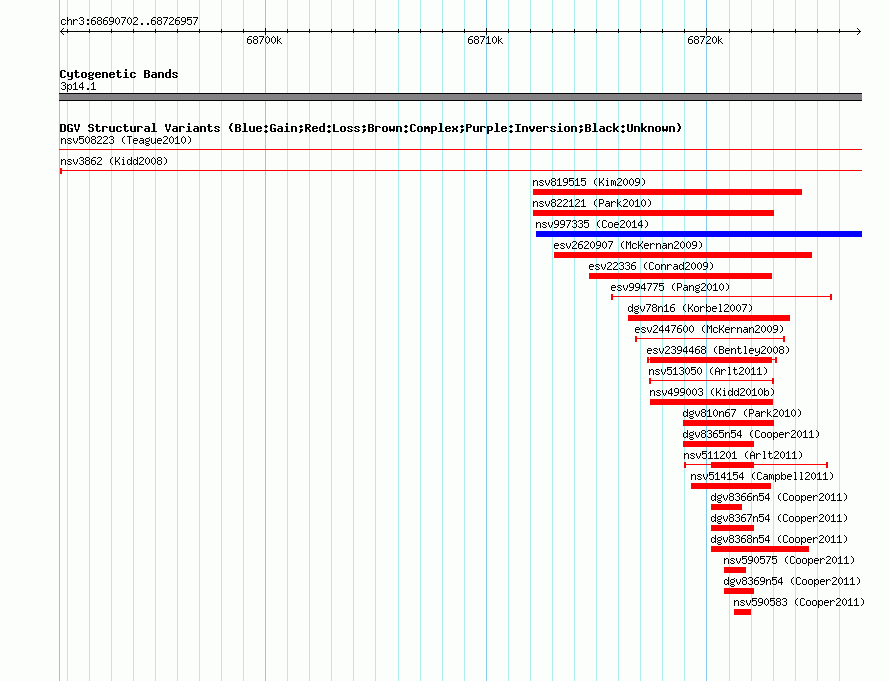Click the chr3:68690702..68726957 coordinates text
Viewport: 890px width, 681px height.
129,22
